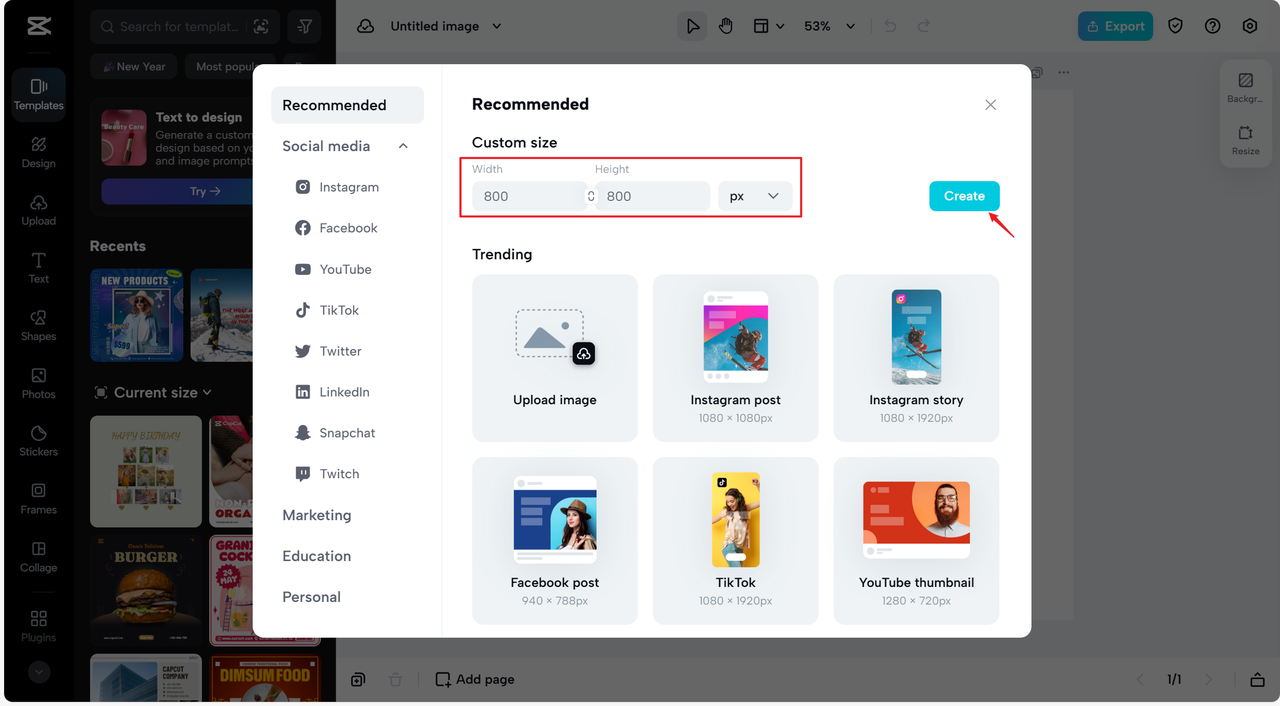Choose the Upload image card

tap(555, 358)
